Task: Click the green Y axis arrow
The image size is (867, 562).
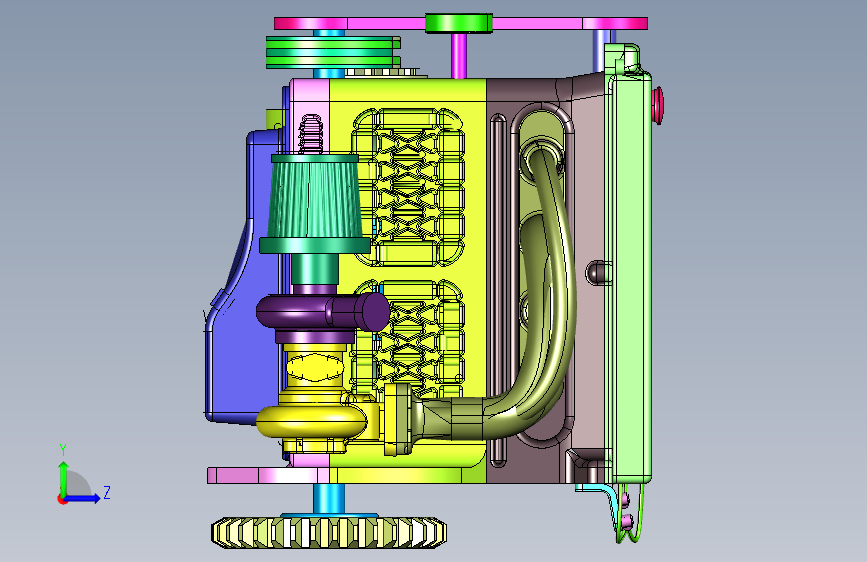Action: click(64, 478)
